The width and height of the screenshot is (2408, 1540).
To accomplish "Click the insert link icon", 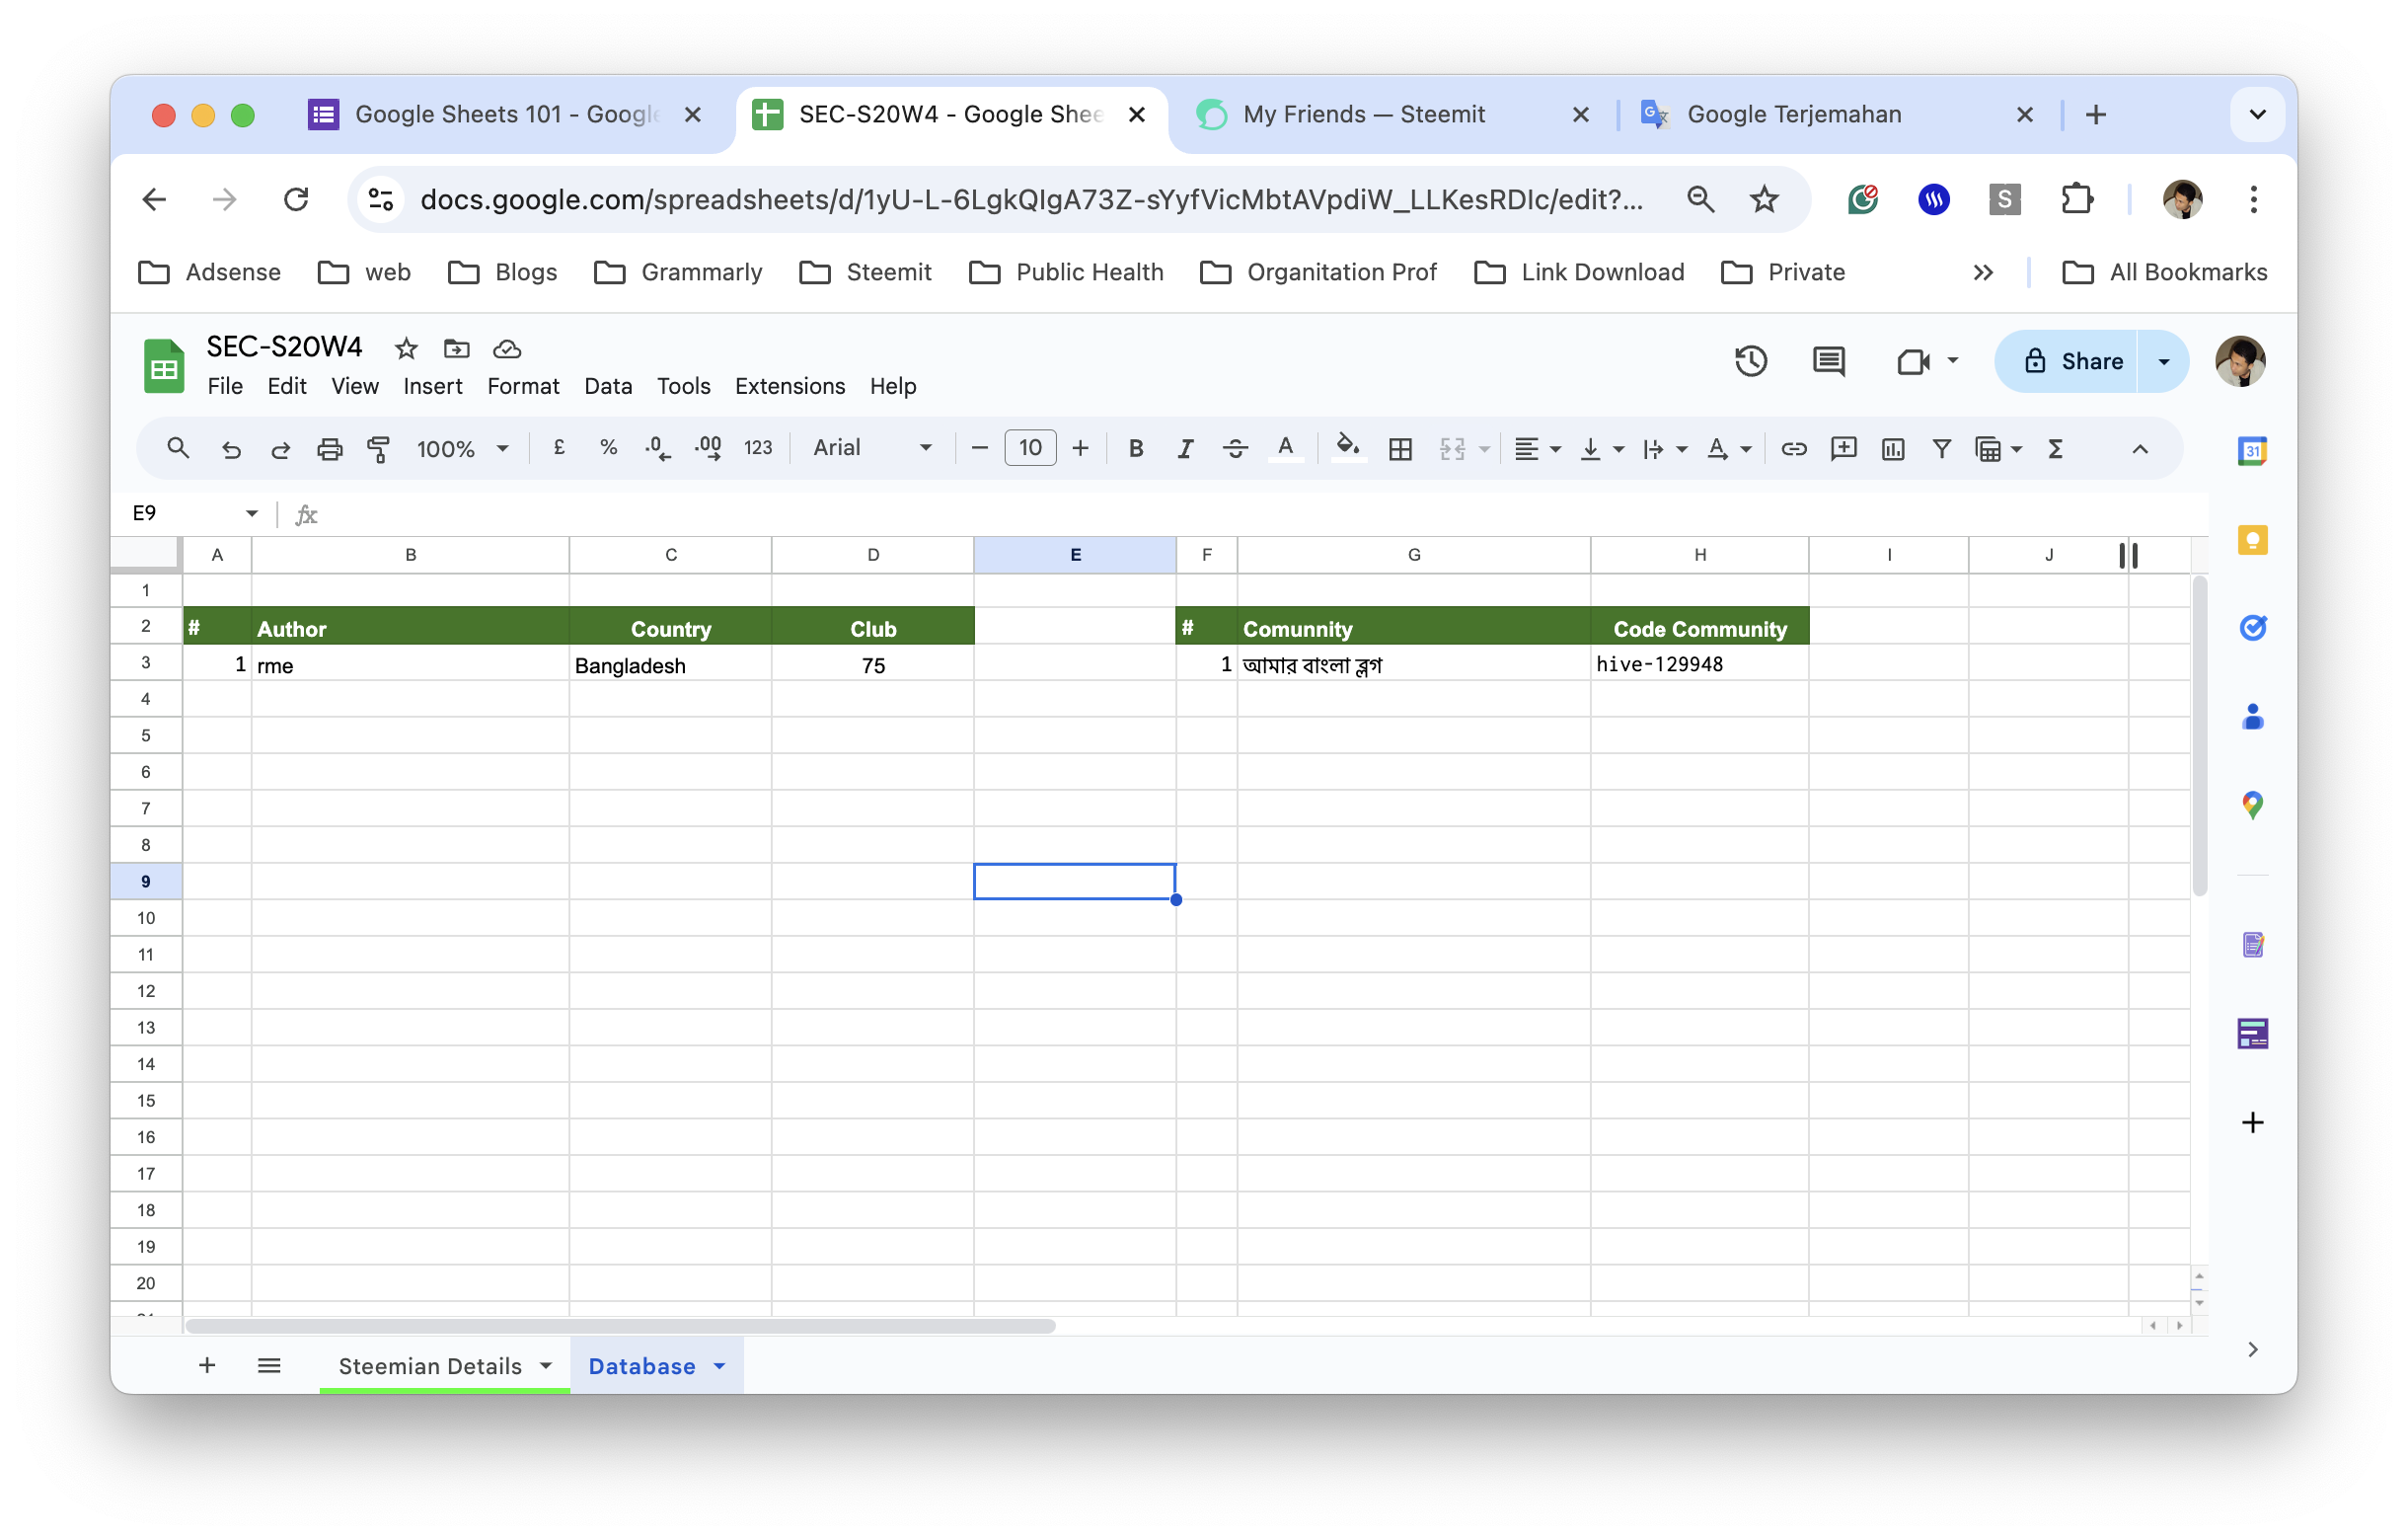I will pos(1793,449).
